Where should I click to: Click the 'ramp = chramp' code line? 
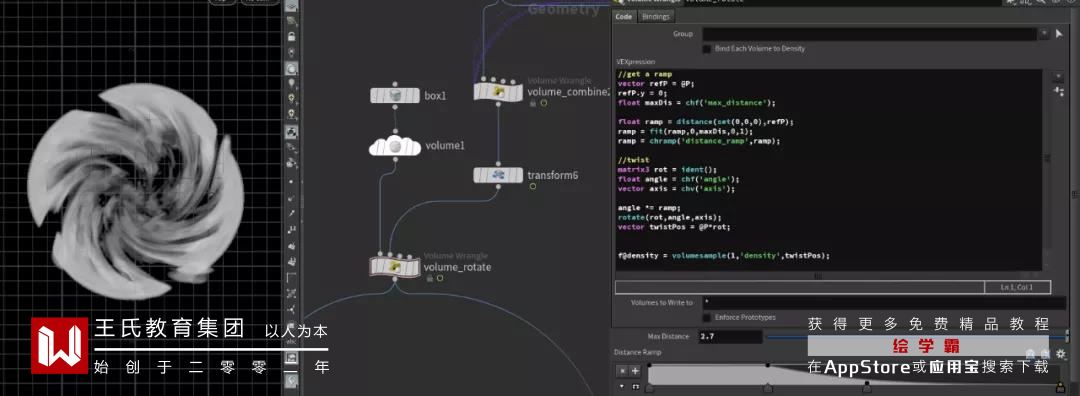699,140
